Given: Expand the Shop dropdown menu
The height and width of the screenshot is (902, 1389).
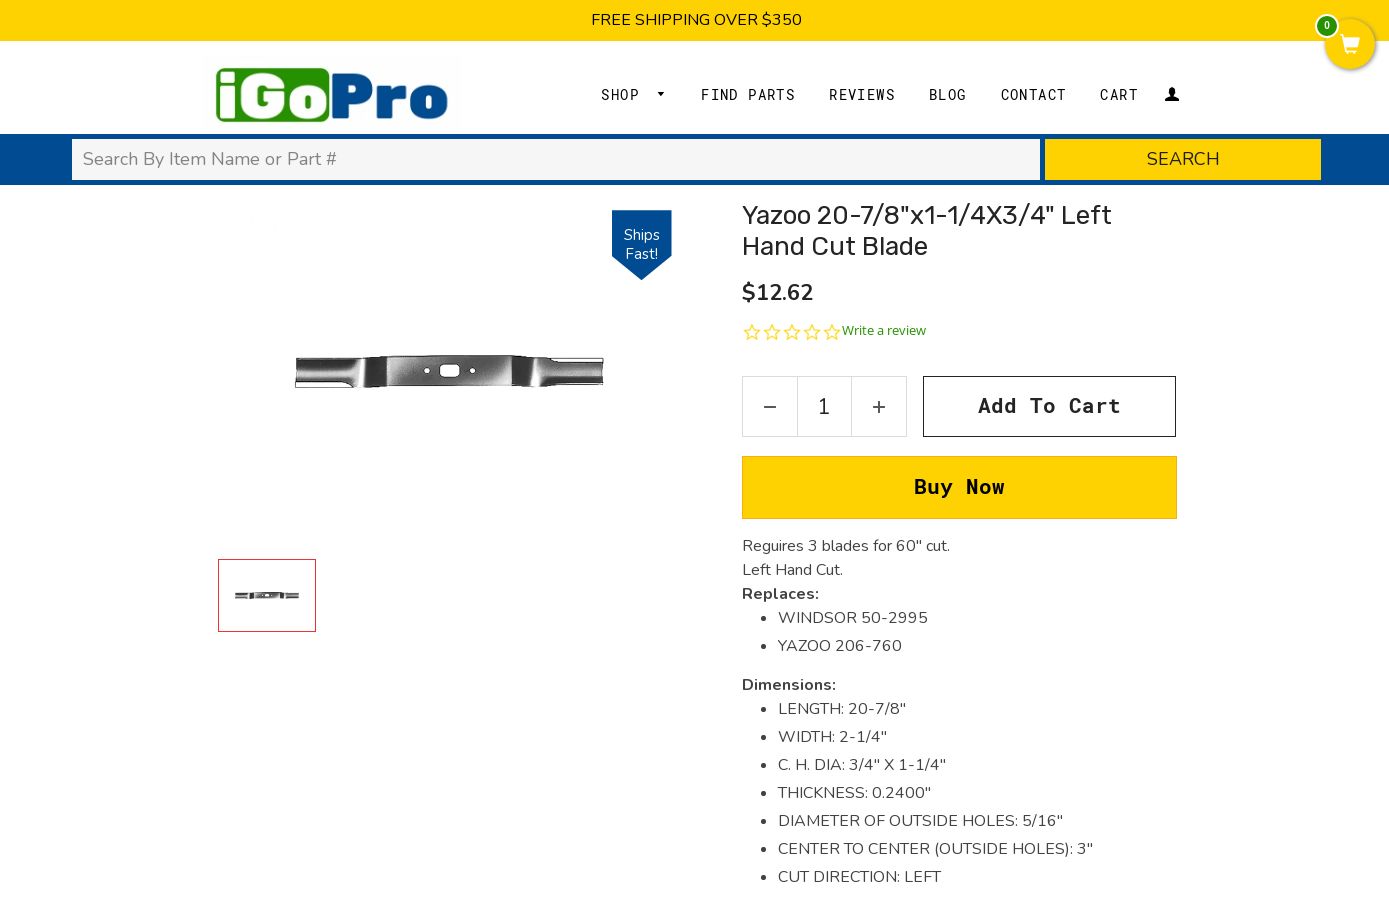Looking at the screenshot, I should tap(633, 95).
